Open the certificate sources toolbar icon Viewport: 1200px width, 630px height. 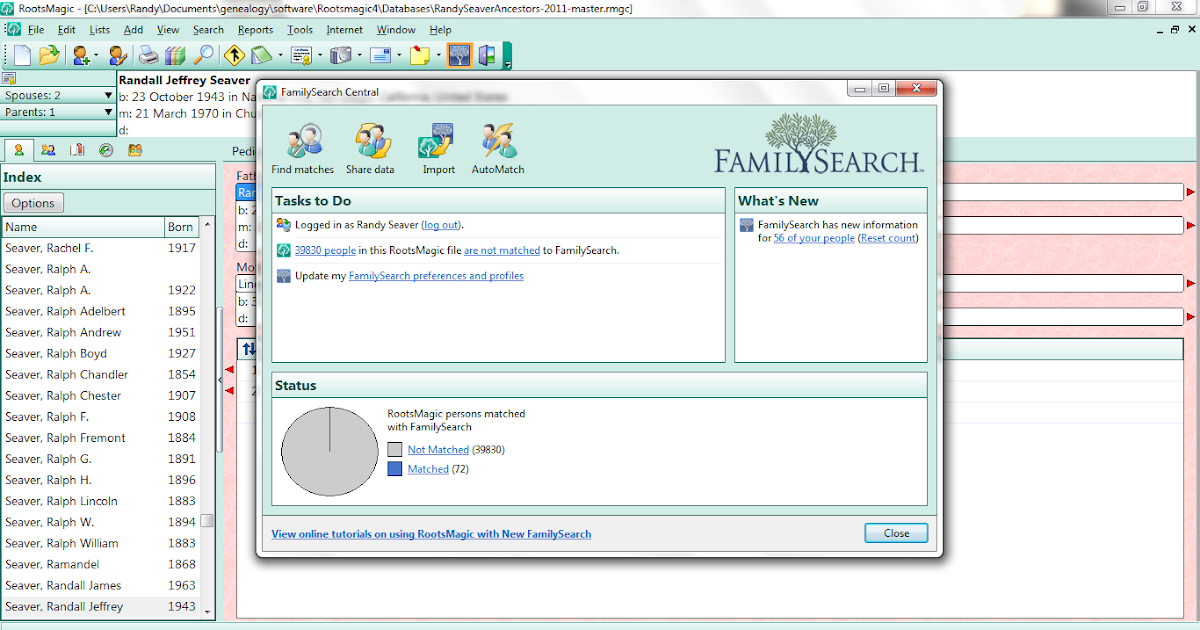point(300,55)
